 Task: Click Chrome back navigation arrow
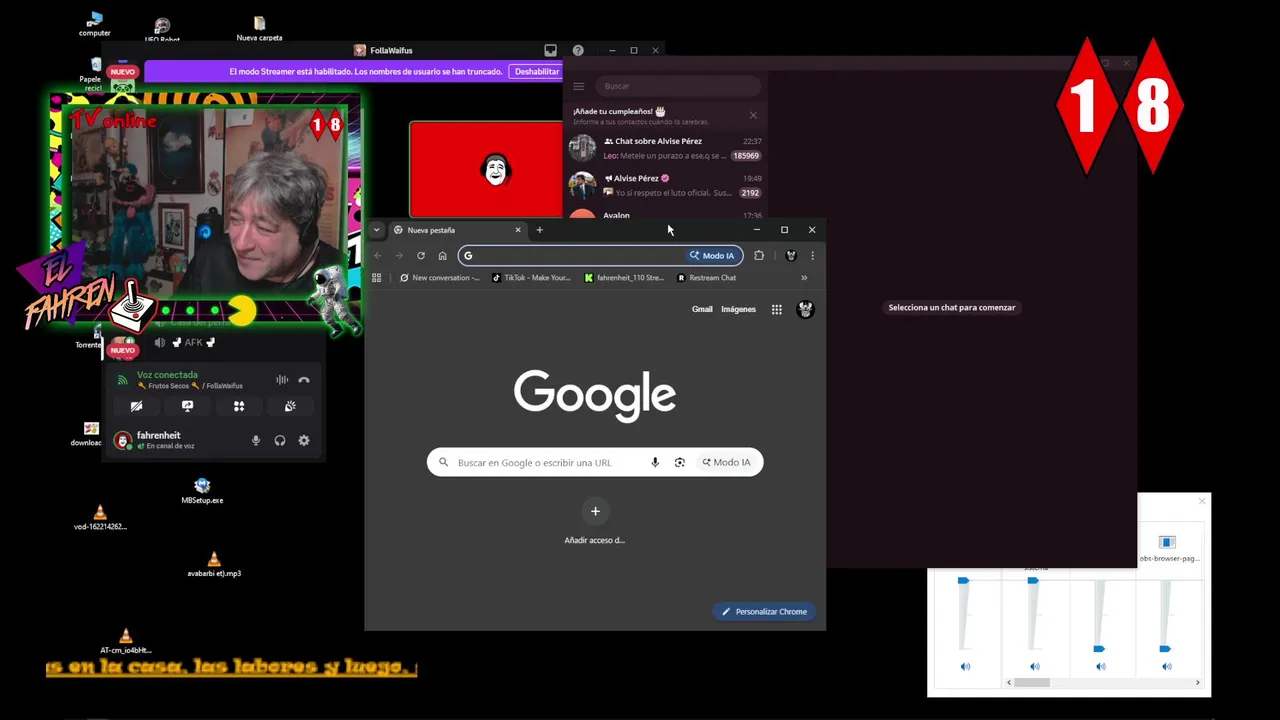coord(378,255)
